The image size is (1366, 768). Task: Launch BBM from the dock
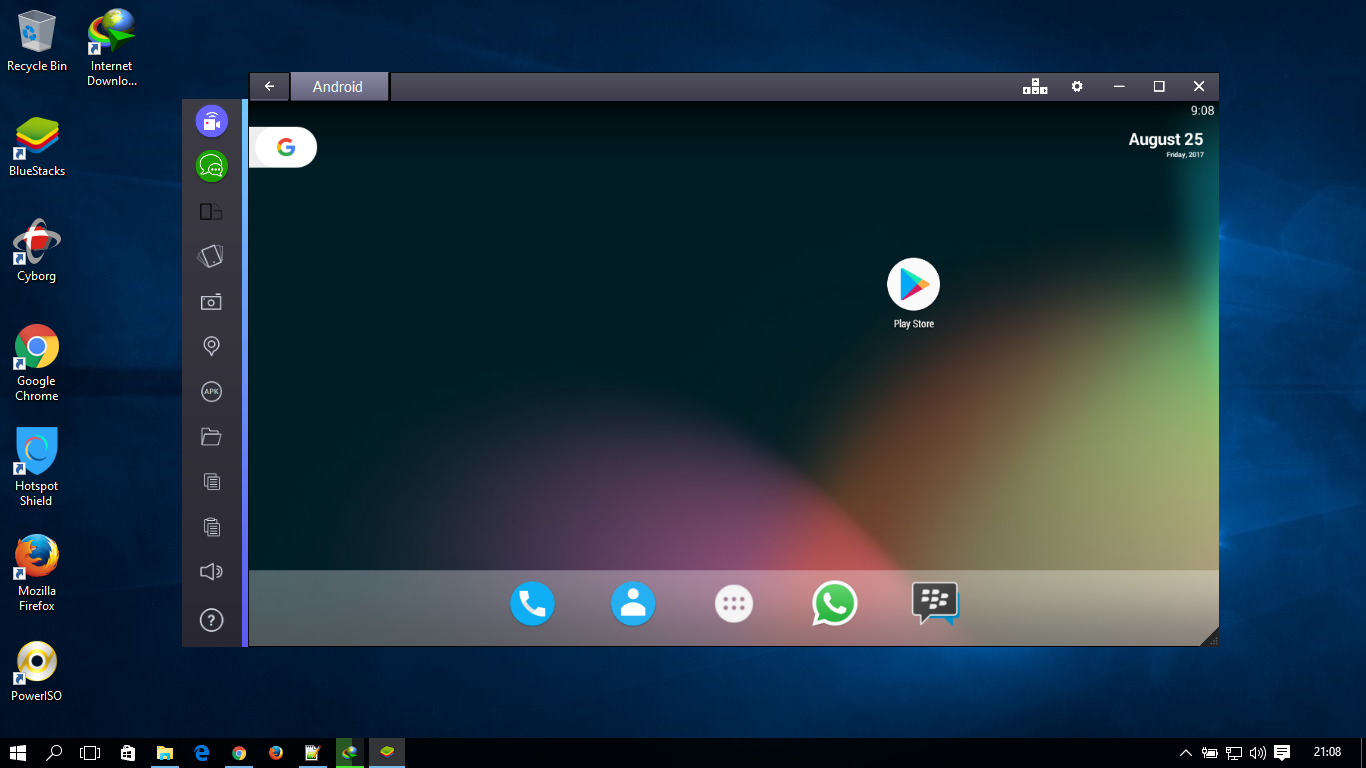click(x=935, y=603)
